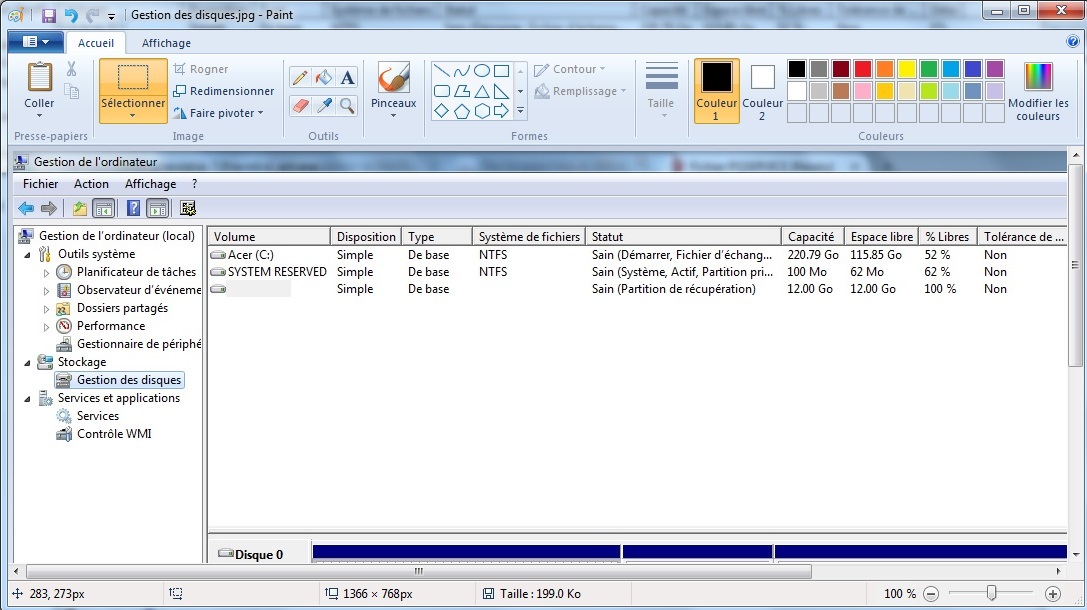Open Modifier les couleurs dialog
Screen dimensions: 1087x610
click(x=1038, y=91)
